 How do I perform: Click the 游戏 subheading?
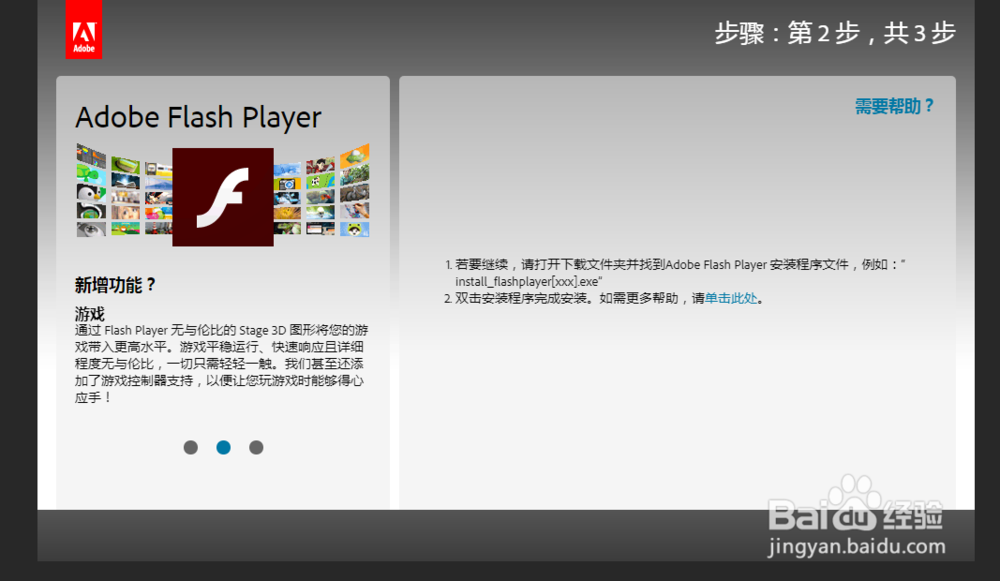(89, 314)
